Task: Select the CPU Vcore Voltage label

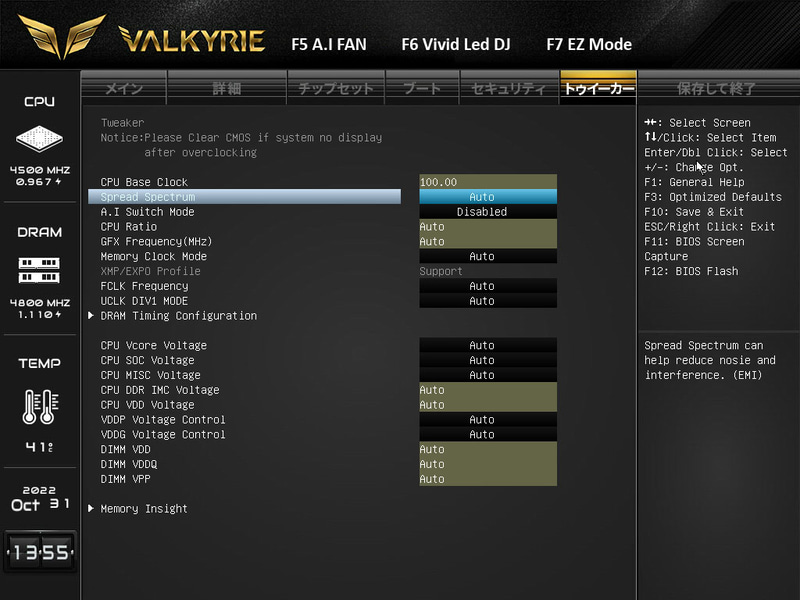Action: point(154,345)
